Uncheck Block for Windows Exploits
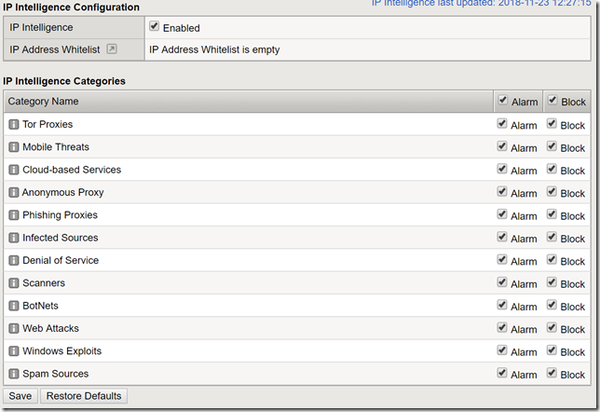The image size is (600, 412). pyautogui.click(x=552, y=351)
